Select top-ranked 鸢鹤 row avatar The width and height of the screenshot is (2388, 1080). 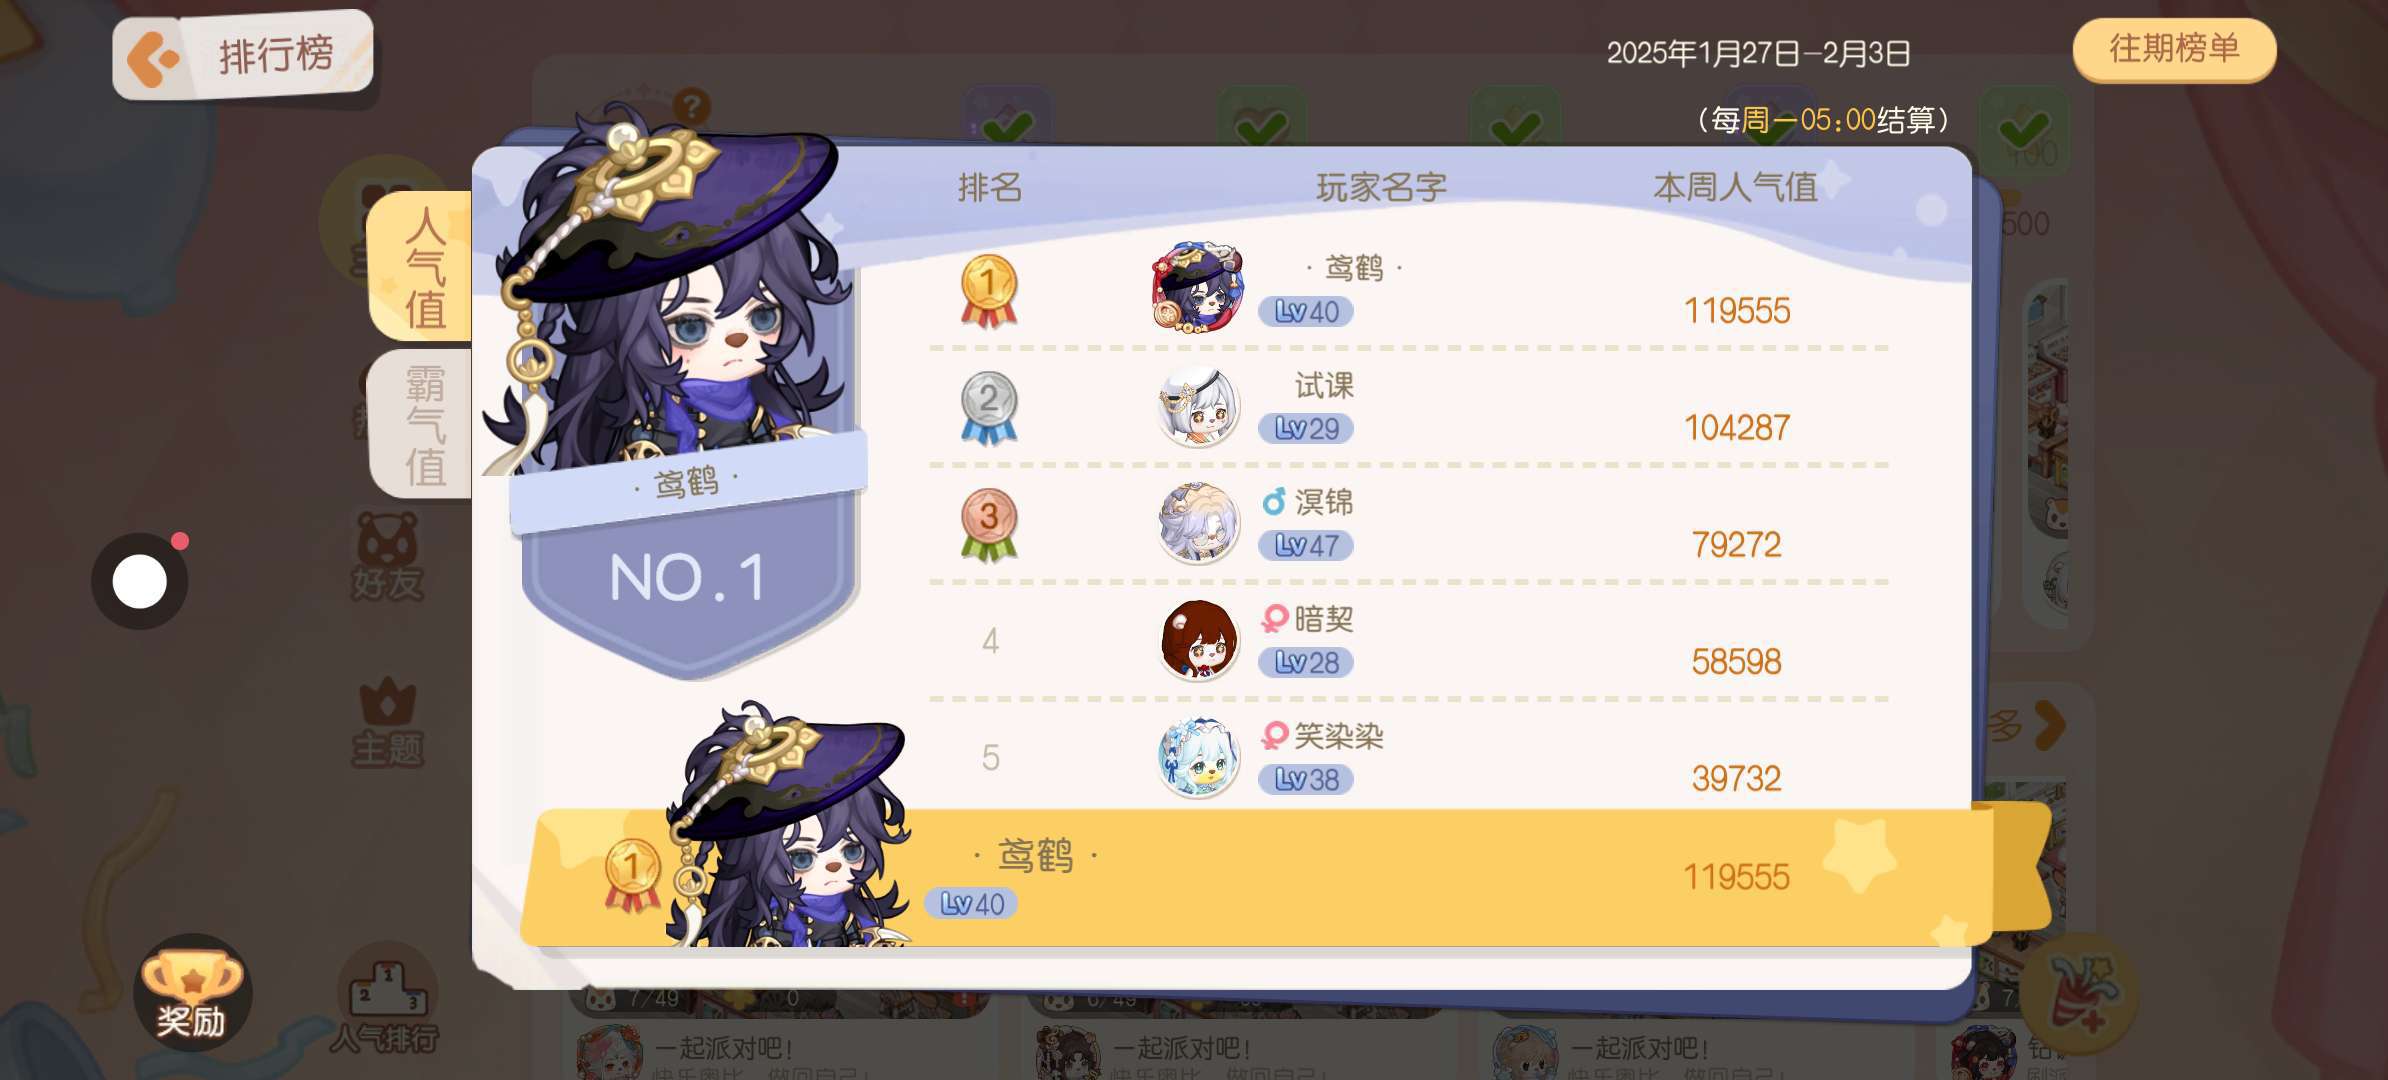pyautogui.click(x=1198, y=287)
